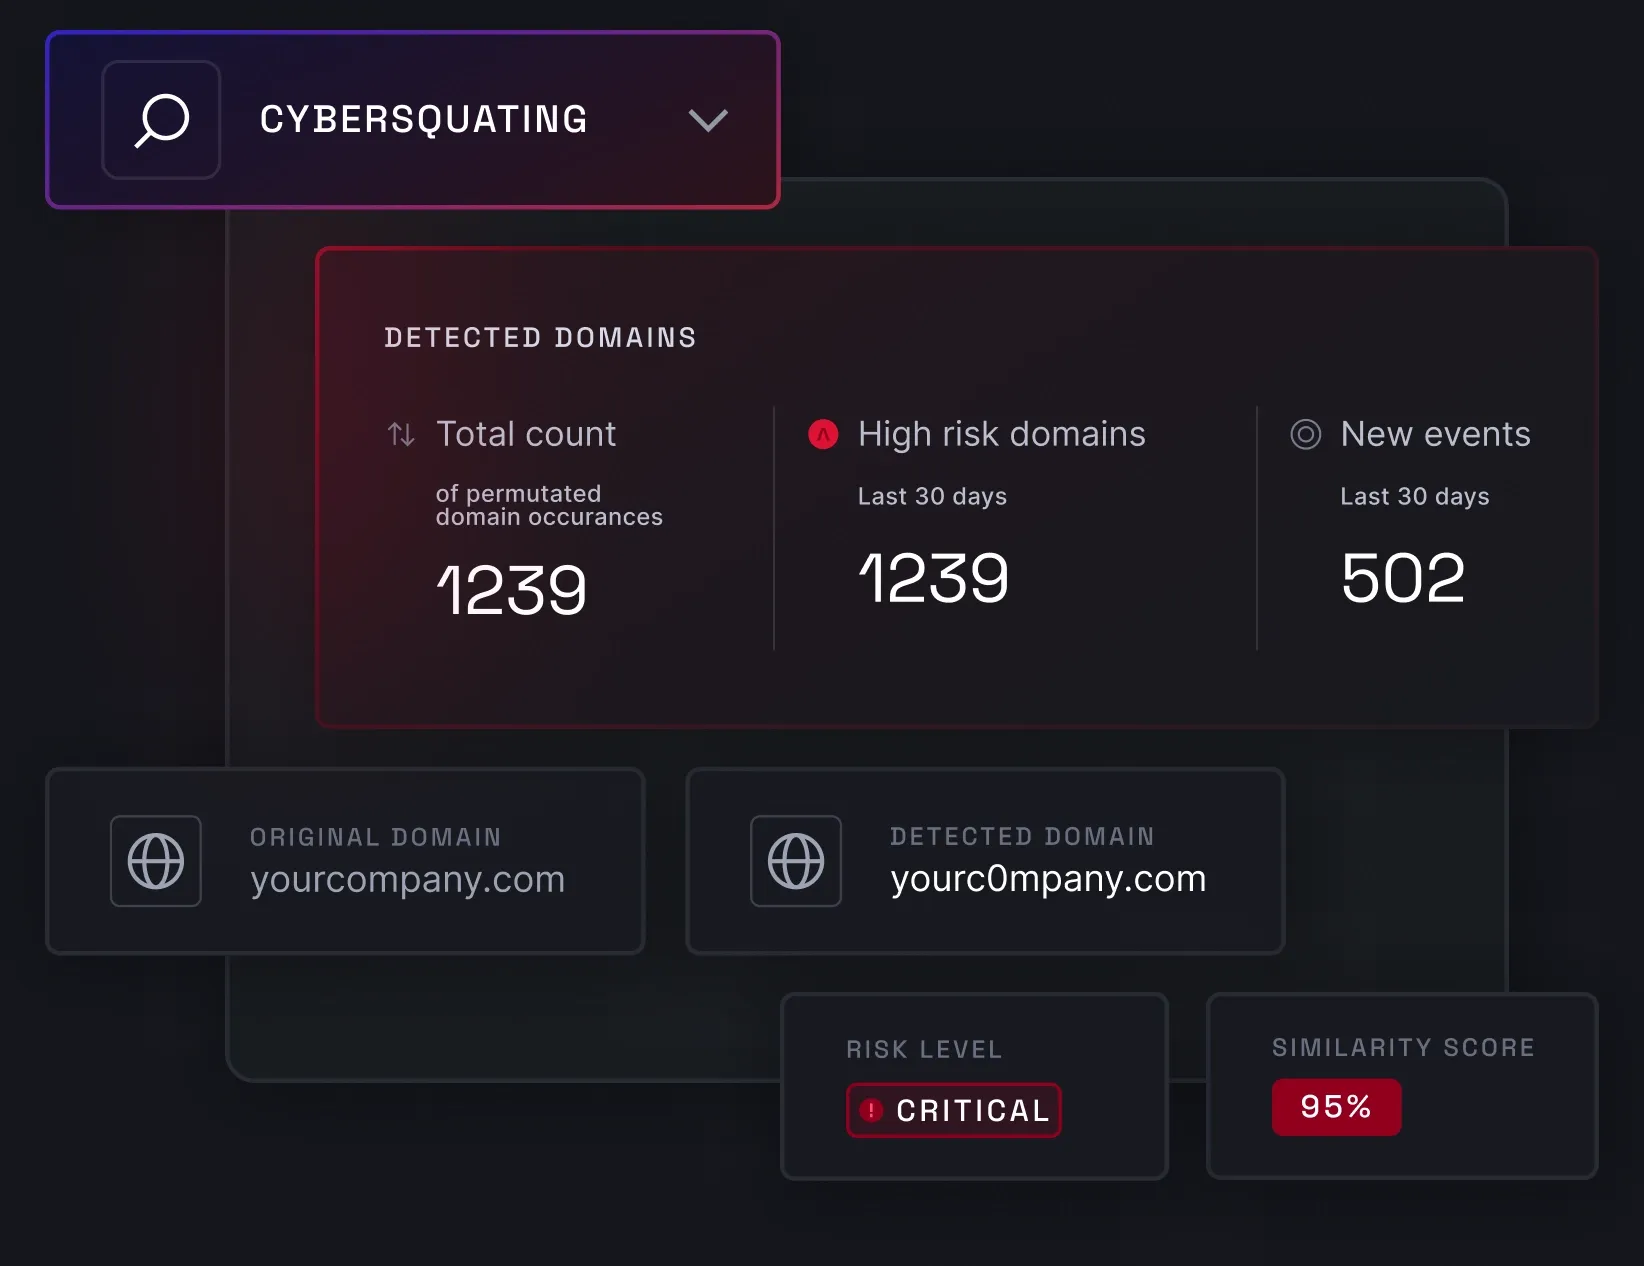Click the Detected Domains heading
This screenshot has width=1644, height=1266.
[x=540, y=338]
